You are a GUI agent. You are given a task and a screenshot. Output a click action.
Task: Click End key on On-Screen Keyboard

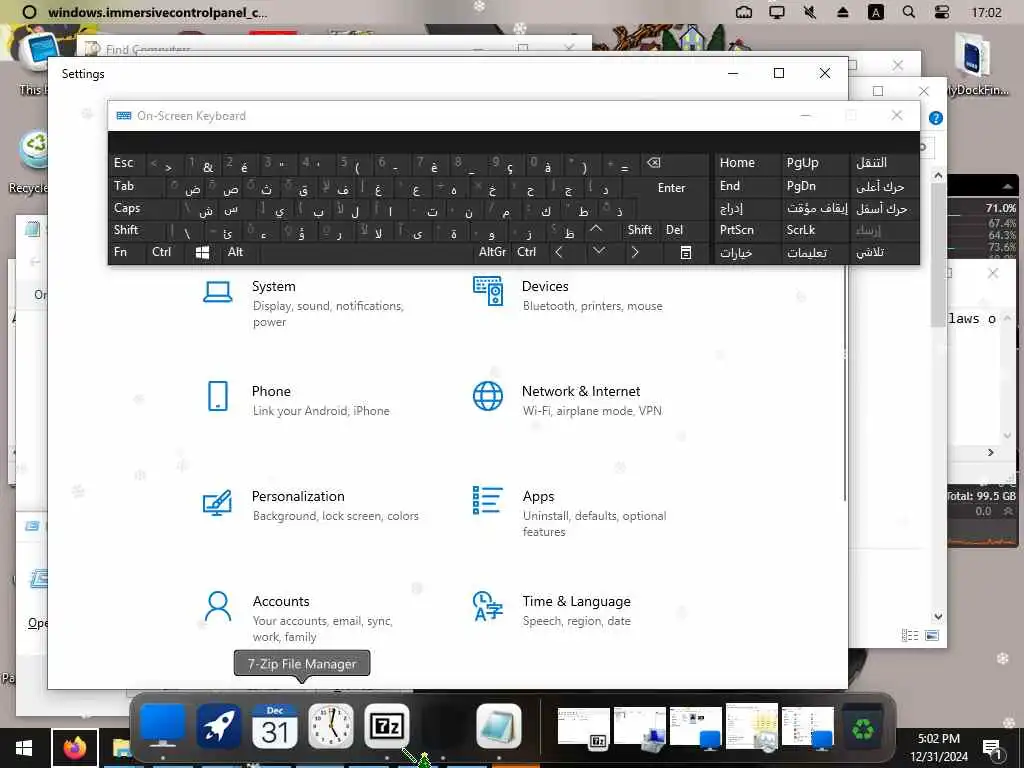coord(746,187)
